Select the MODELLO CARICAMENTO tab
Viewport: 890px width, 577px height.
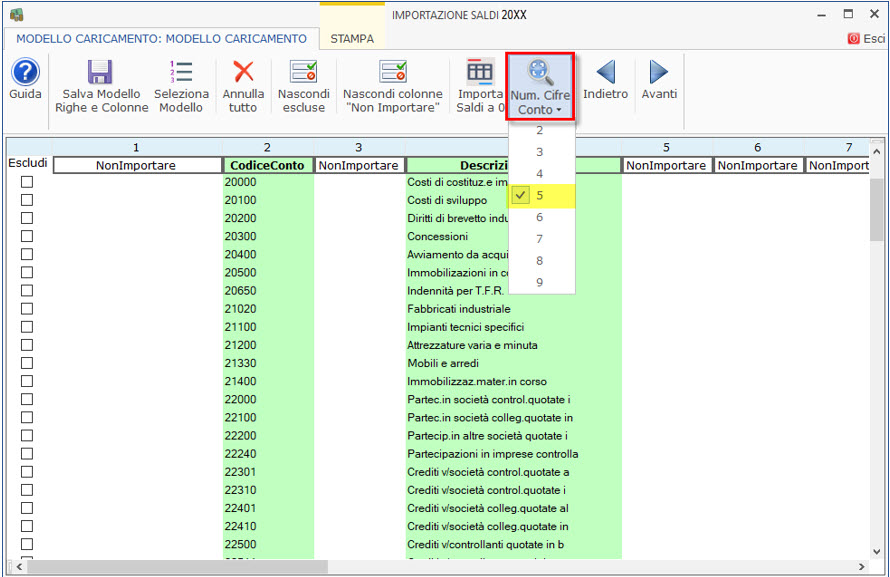coord(161,39)
